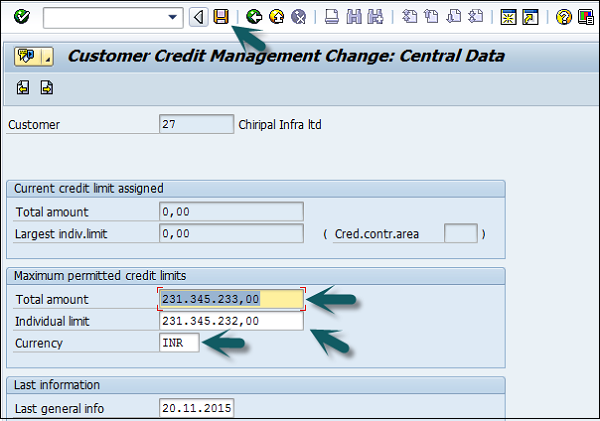Go to First Page icon

(409, 17)
